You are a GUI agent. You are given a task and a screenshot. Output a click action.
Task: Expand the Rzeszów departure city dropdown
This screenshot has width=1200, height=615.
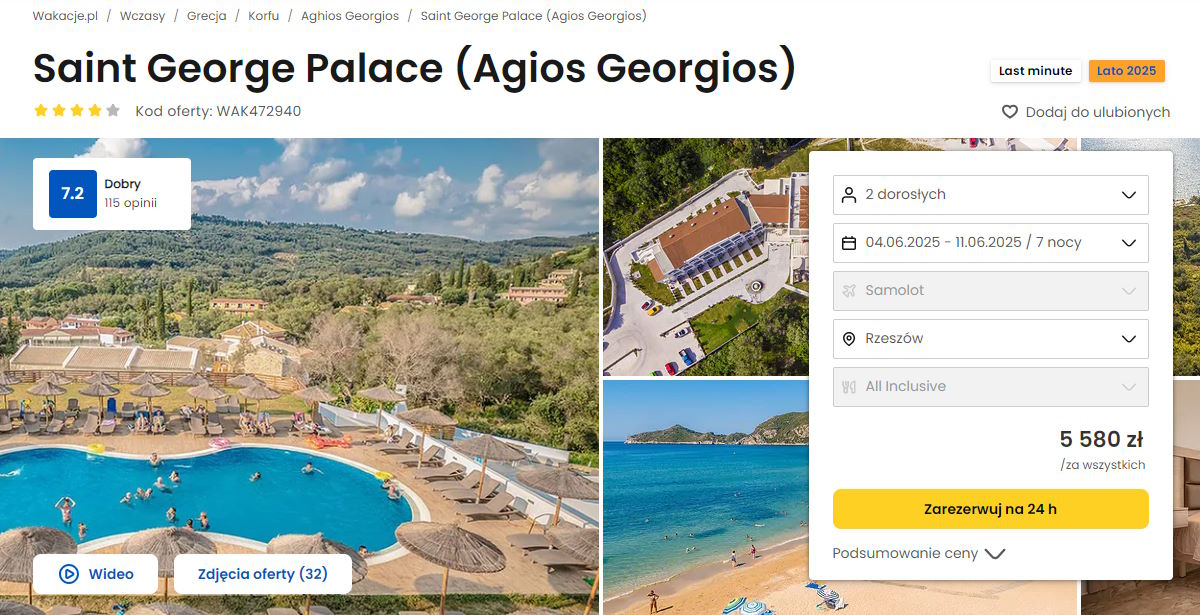990,339
